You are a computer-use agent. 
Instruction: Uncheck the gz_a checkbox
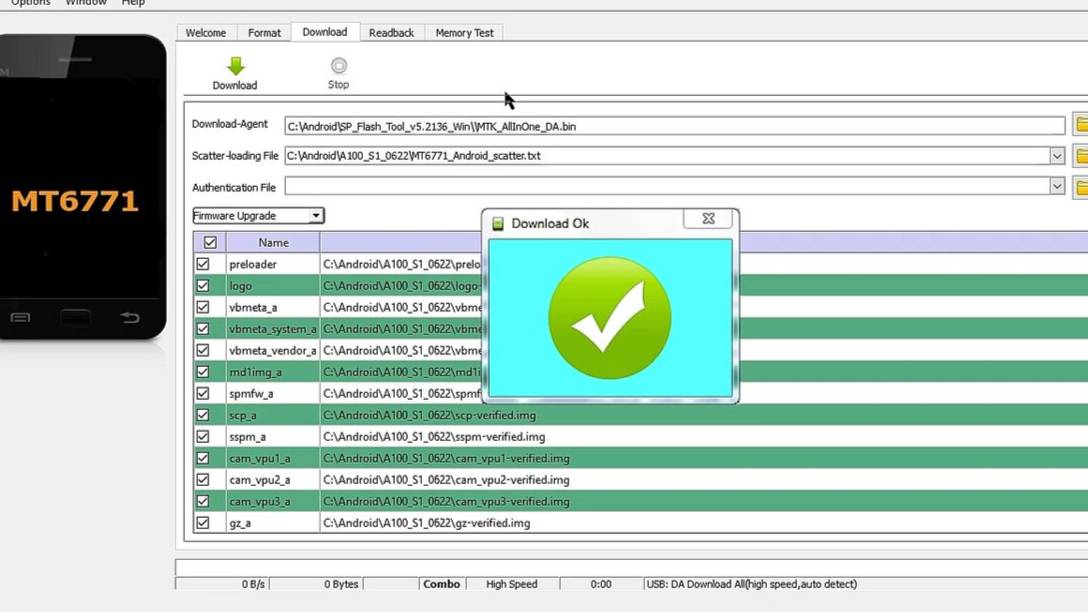[203, 522]
